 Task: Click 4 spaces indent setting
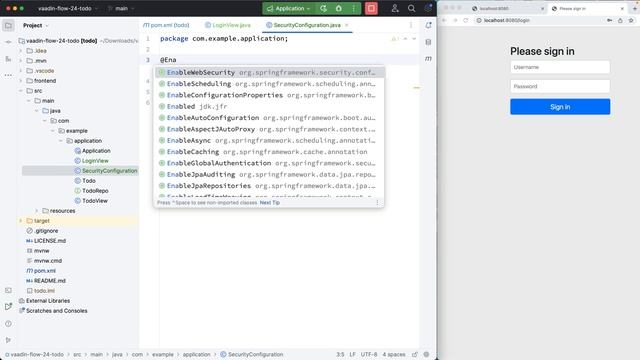(394, 355)
